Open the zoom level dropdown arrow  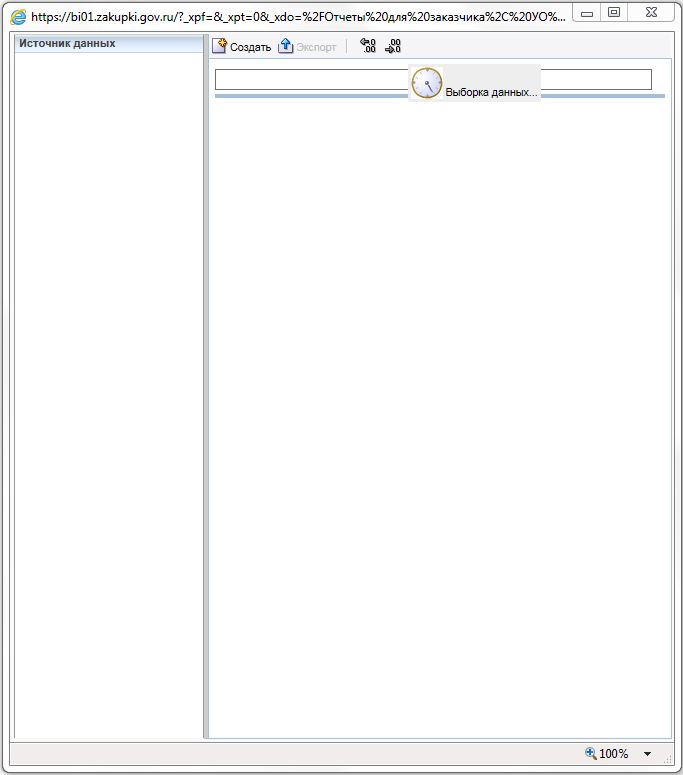tap(648, 754)
